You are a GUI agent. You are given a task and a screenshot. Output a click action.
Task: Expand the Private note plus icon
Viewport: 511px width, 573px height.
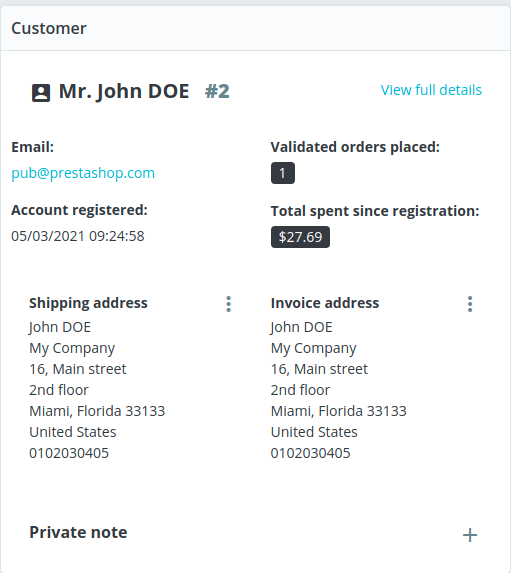click(470, 535)
